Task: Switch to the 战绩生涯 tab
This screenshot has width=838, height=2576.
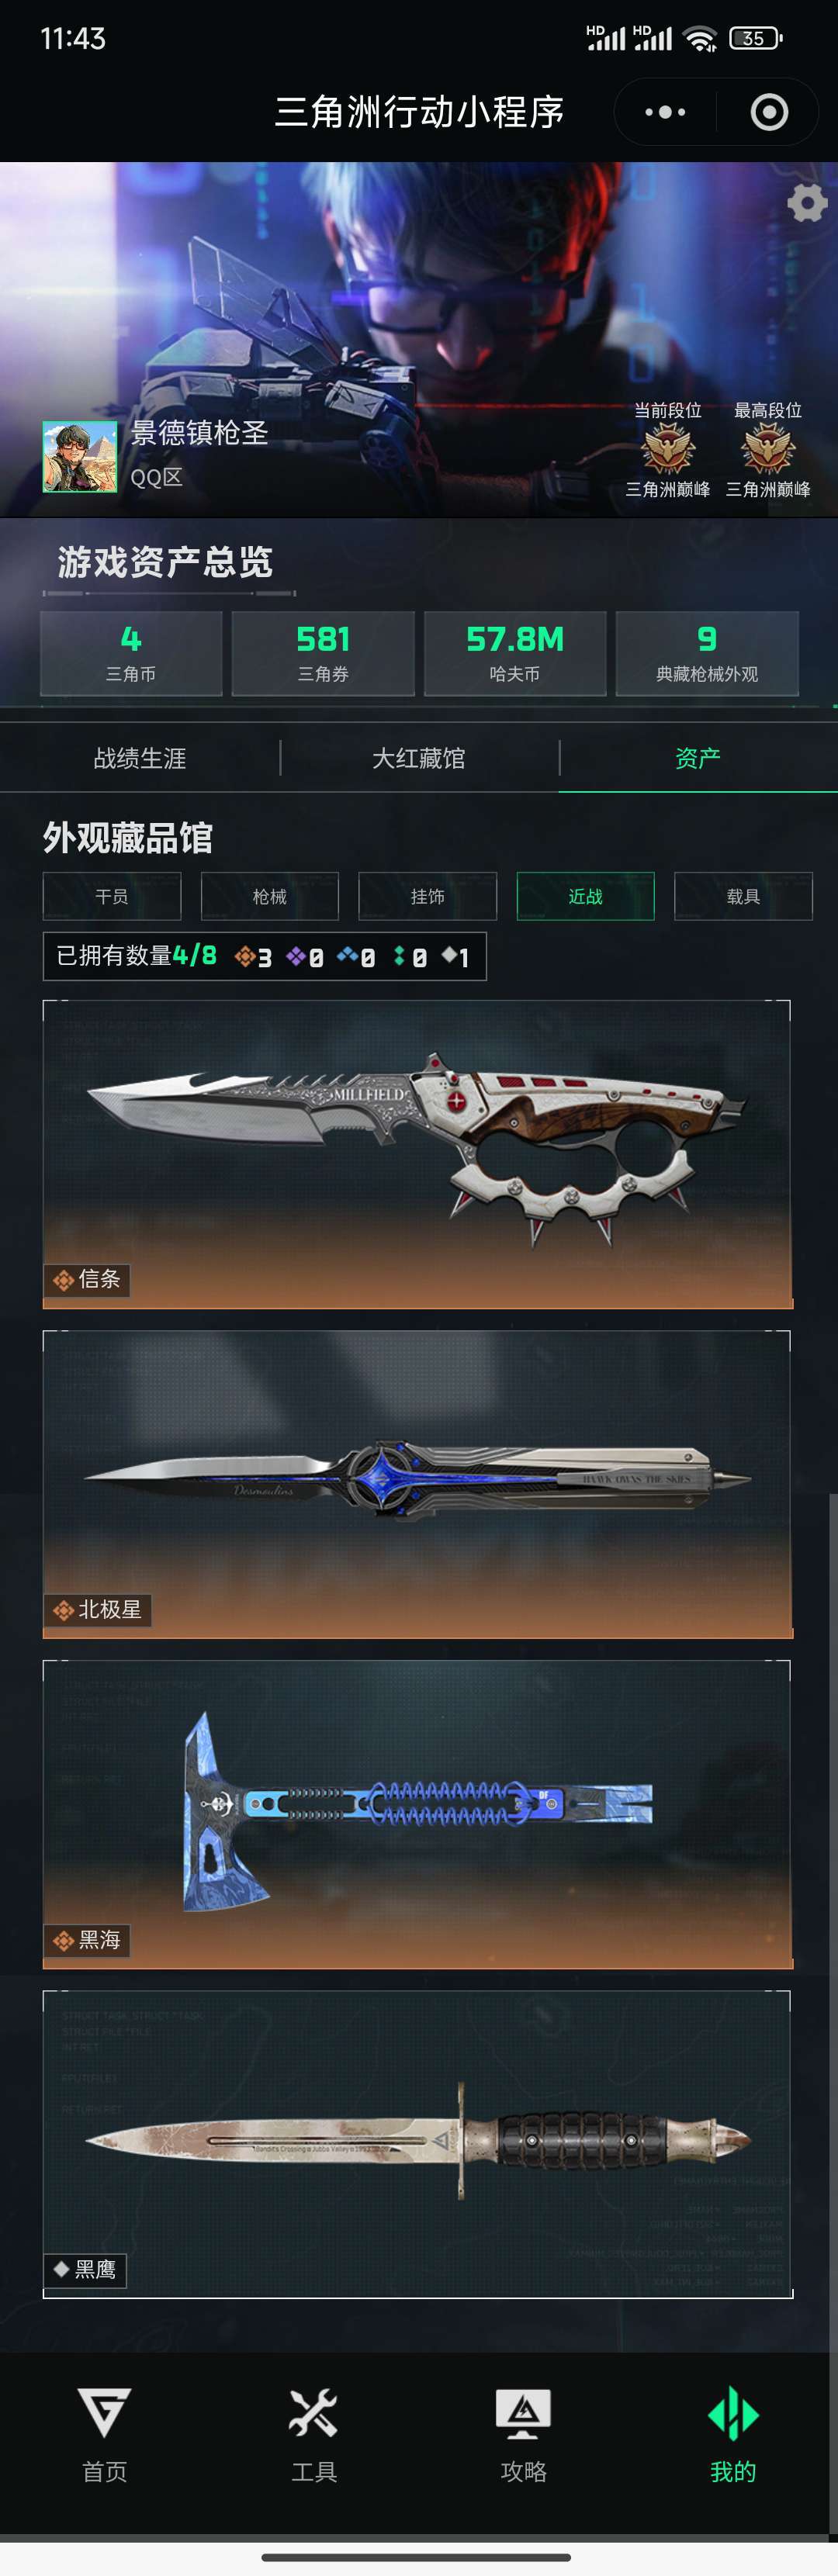Action: click(140, 758)
